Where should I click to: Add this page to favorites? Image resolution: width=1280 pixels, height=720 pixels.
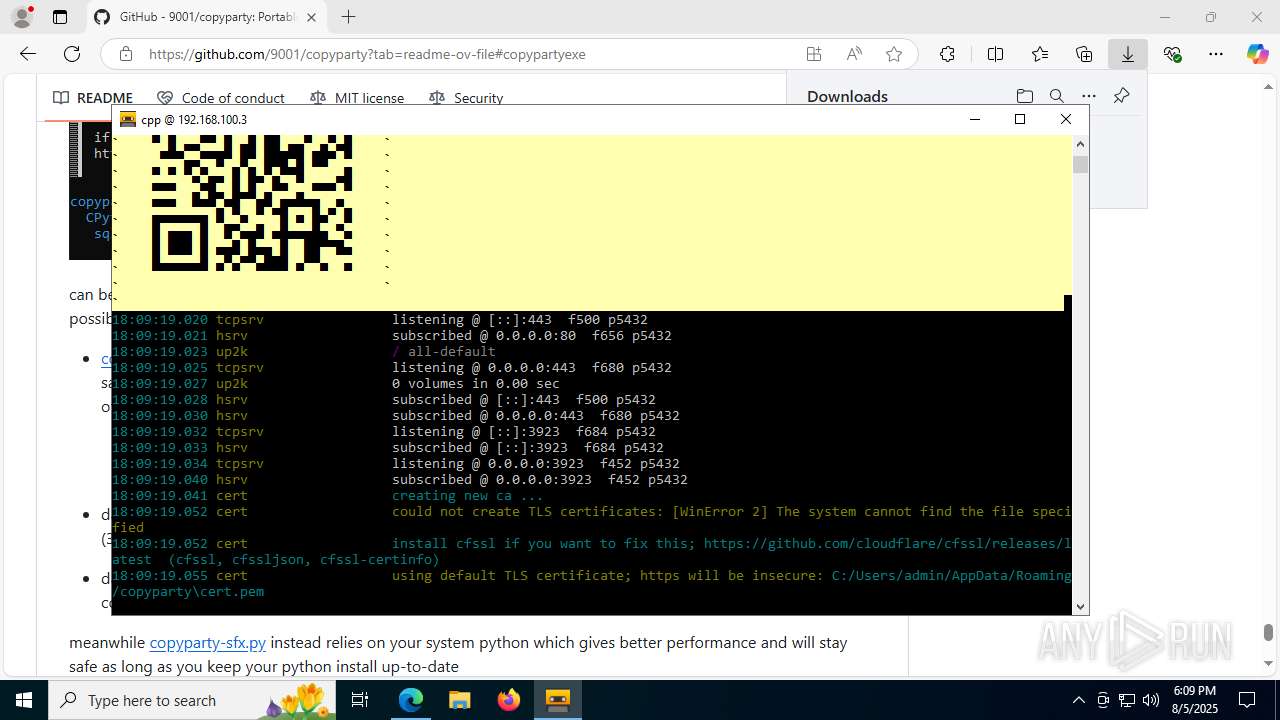pyautogui.click(x=894, y=54)
